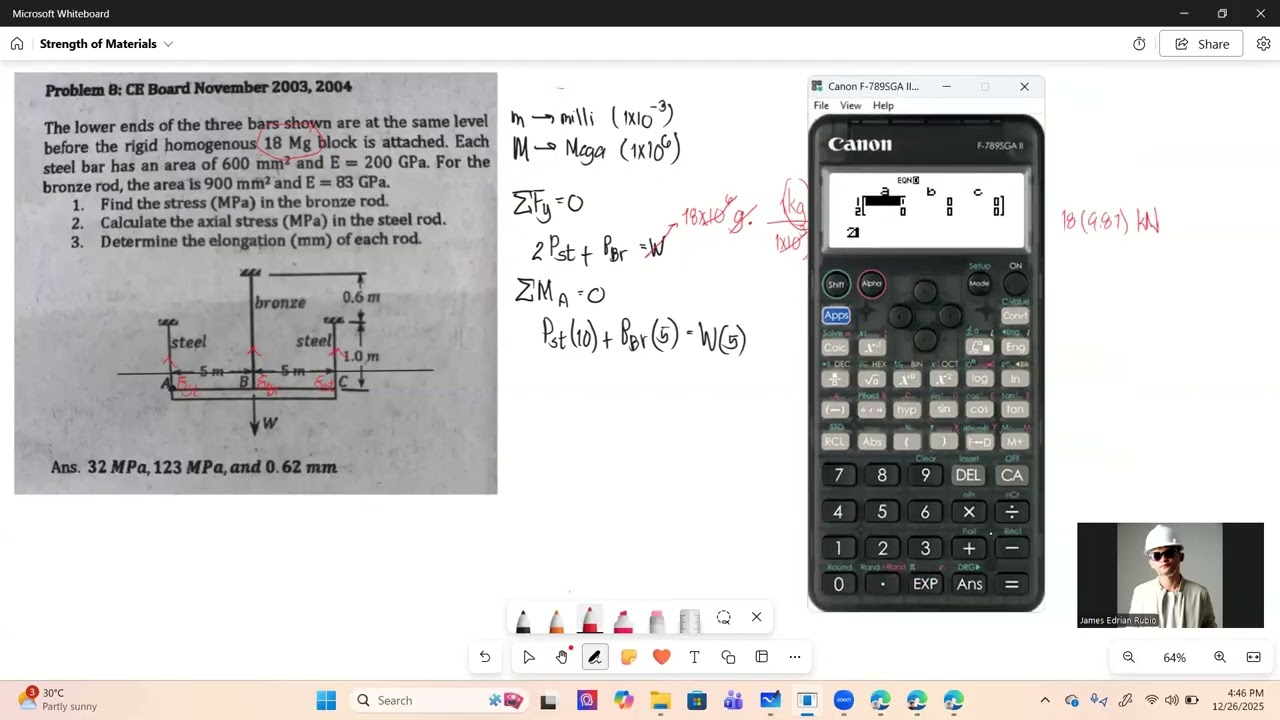Screen dimensions: 1280x720
Task: Click the DEL key on calculator
Action: 968,476
